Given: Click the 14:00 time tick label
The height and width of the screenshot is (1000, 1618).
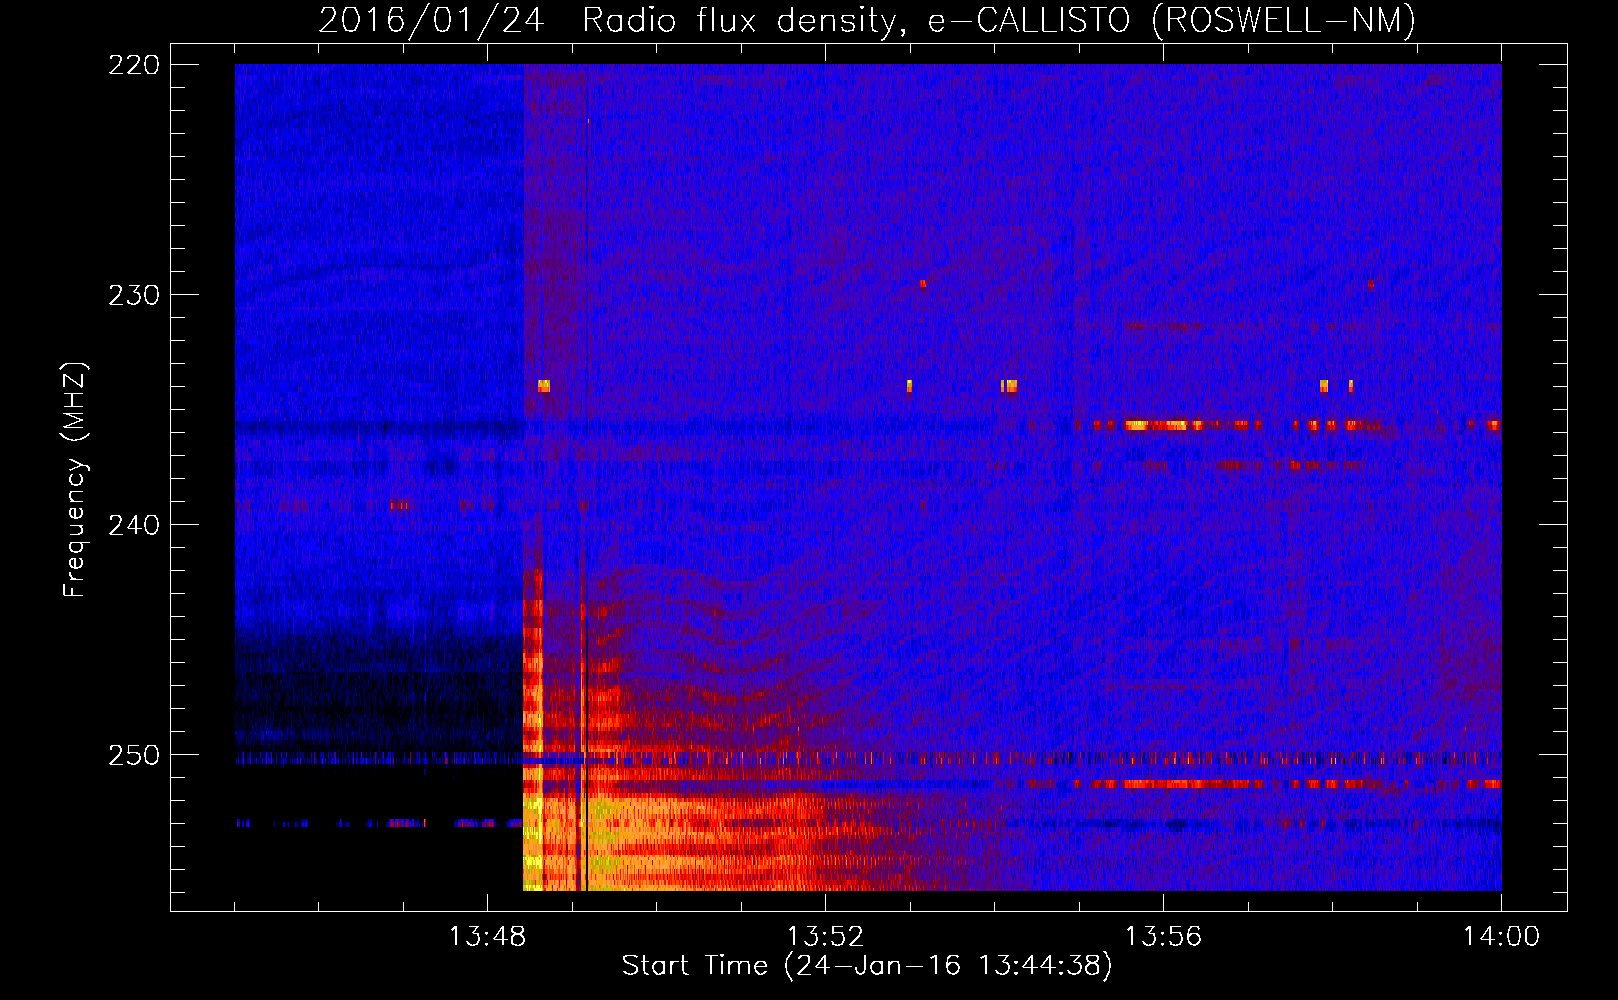Looking at the screenshot, I should click(x=1501, y=937).
